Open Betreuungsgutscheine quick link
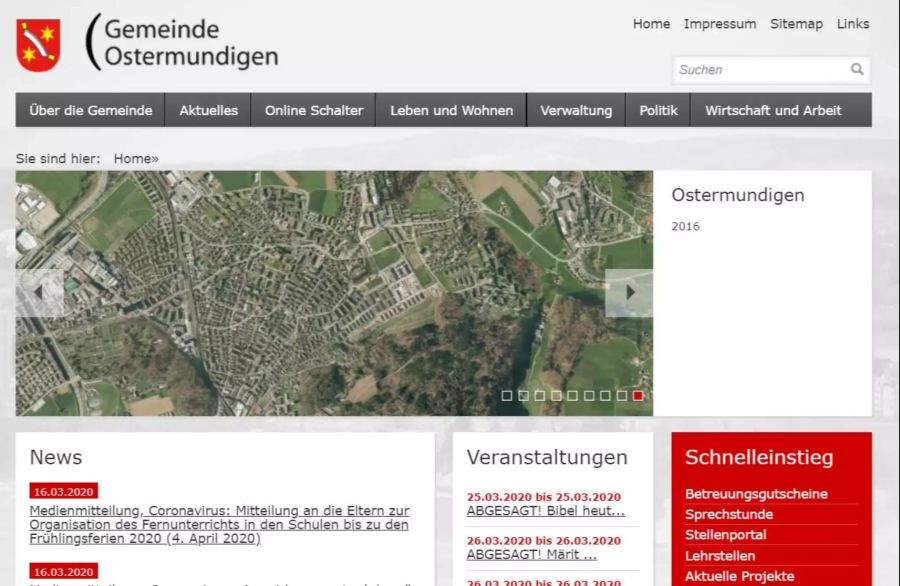The image size is (900, 586). (756, 494)
